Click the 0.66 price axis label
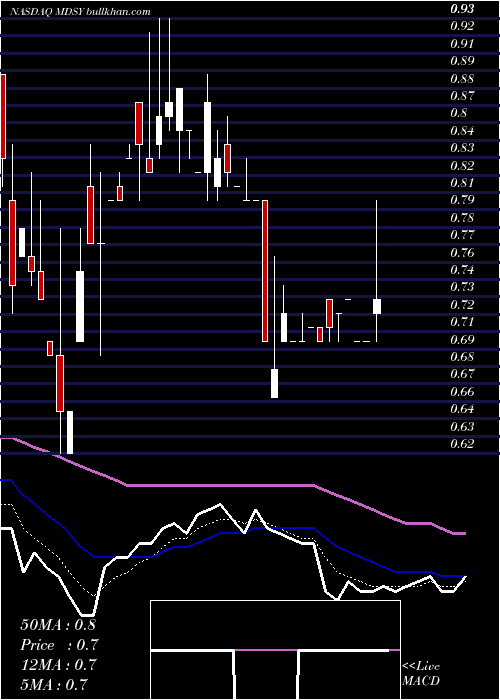 (x=461, y=392)
